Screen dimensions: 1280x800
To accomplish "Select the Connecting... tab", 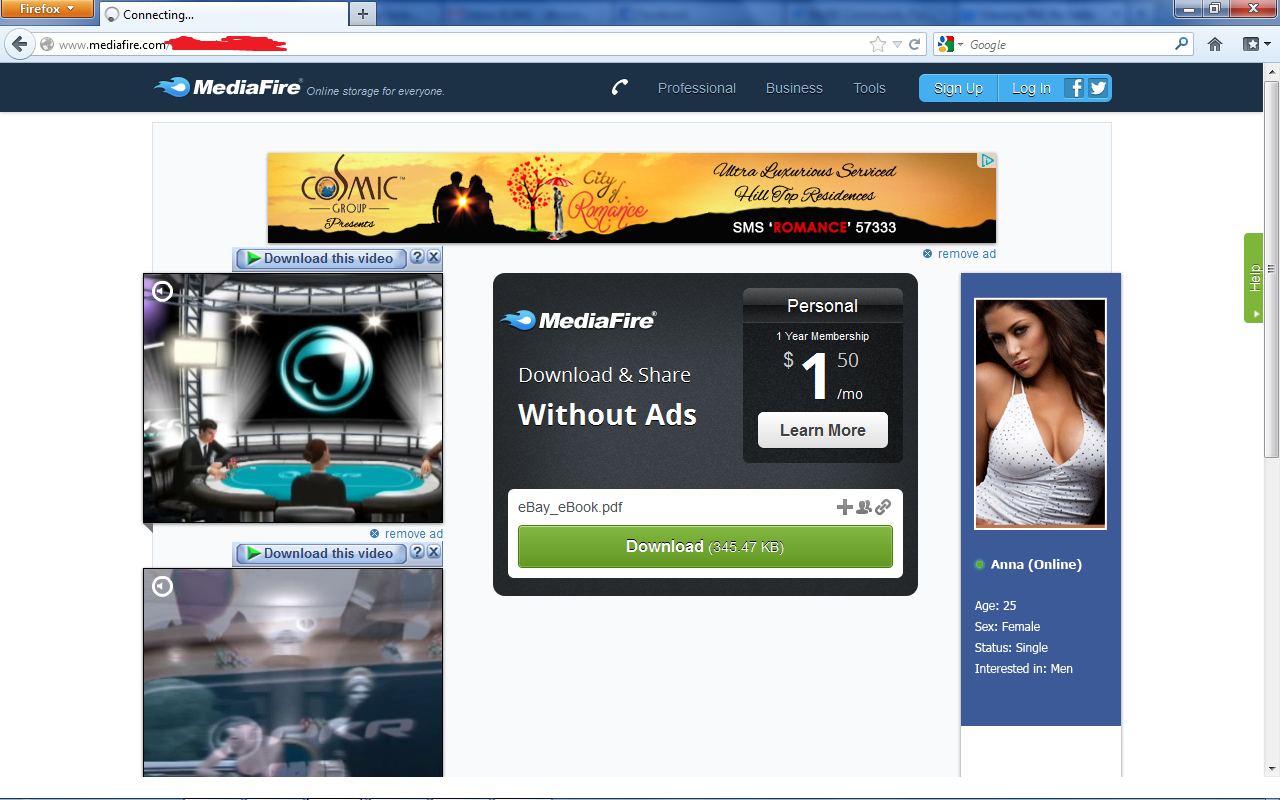I will (x=224, y=14).
